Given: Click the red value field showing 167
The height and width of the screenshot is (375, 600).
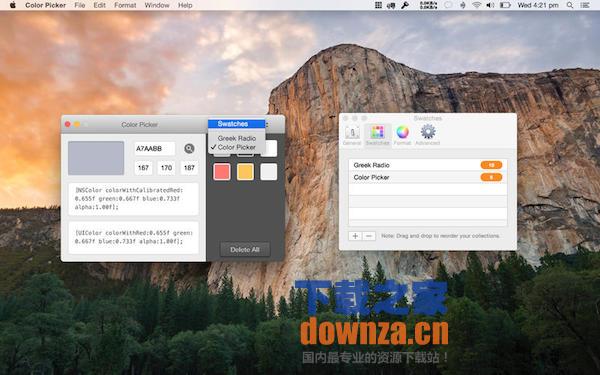Looking at the screenshot, I should point(143,168).
